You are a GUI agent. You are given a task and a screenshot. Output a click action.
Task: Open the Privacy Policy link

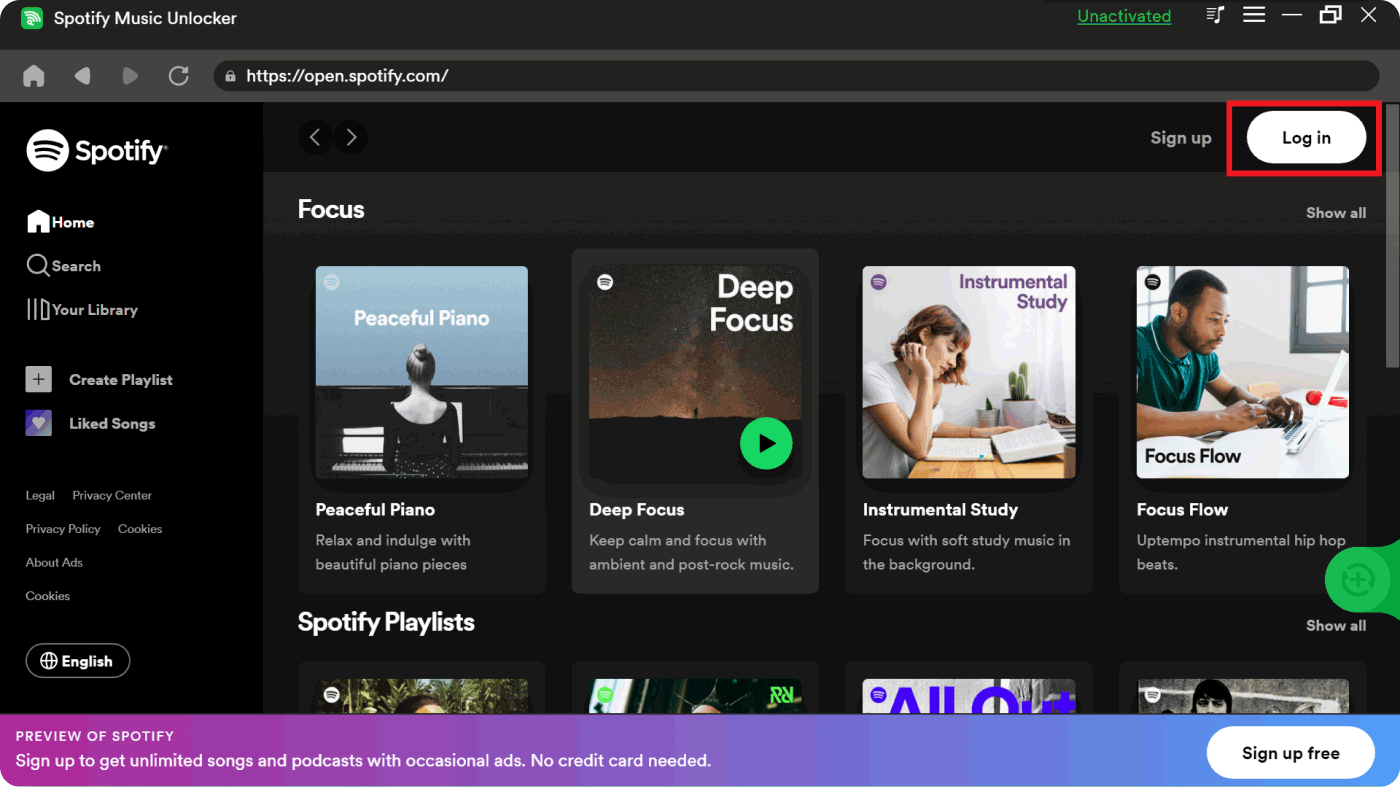(63, 529)
